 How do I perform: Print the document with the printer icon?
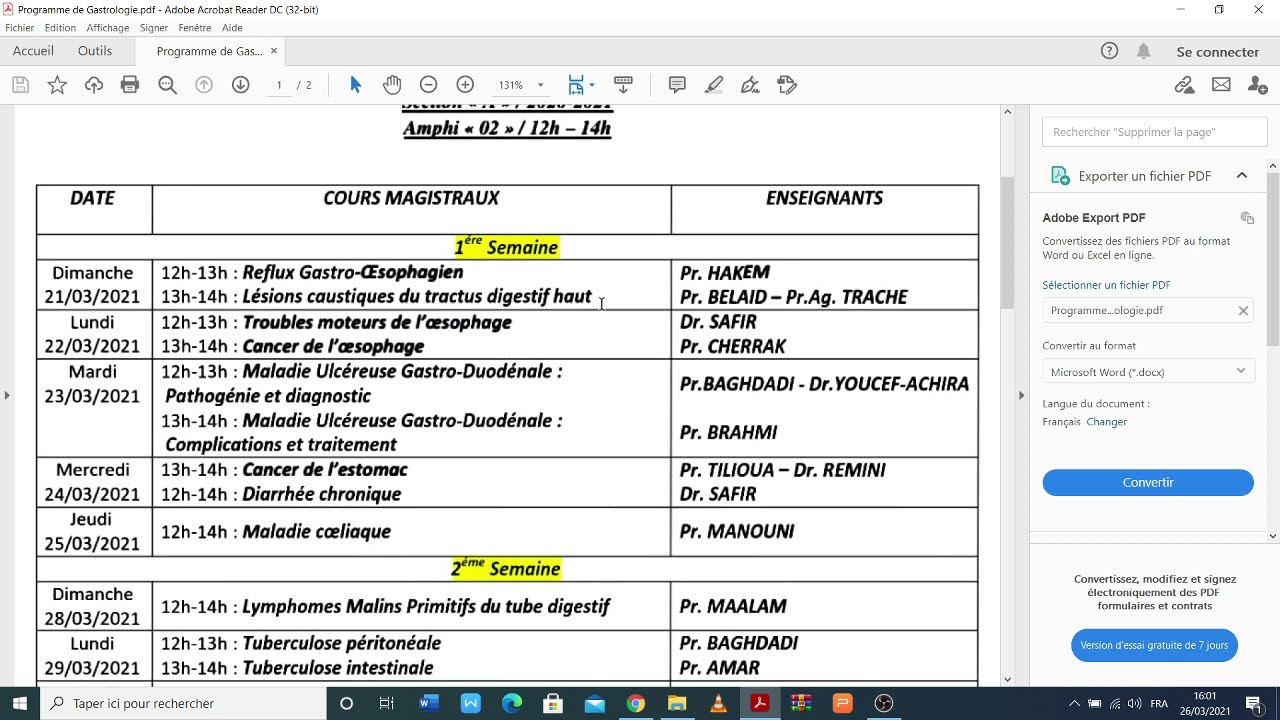[130, 85]
